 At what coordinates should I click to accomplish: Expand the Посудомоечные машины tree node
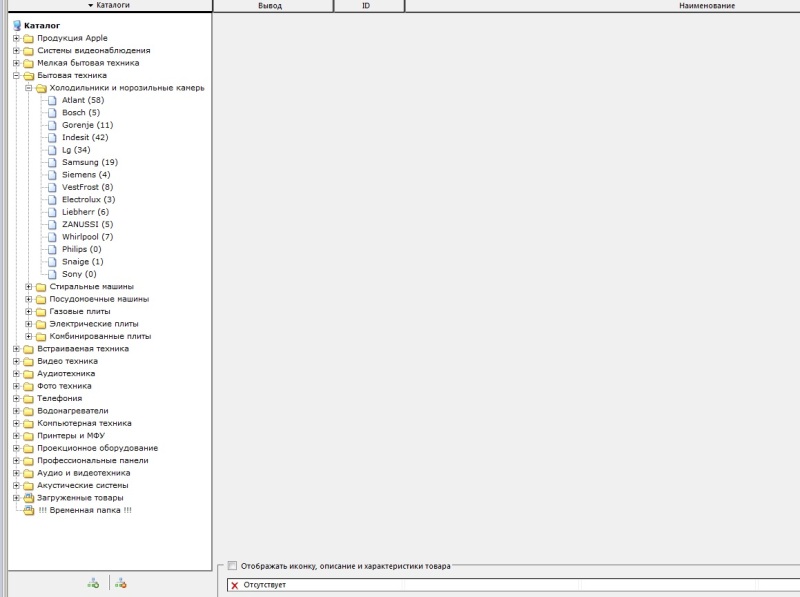[x=29, y=299]
